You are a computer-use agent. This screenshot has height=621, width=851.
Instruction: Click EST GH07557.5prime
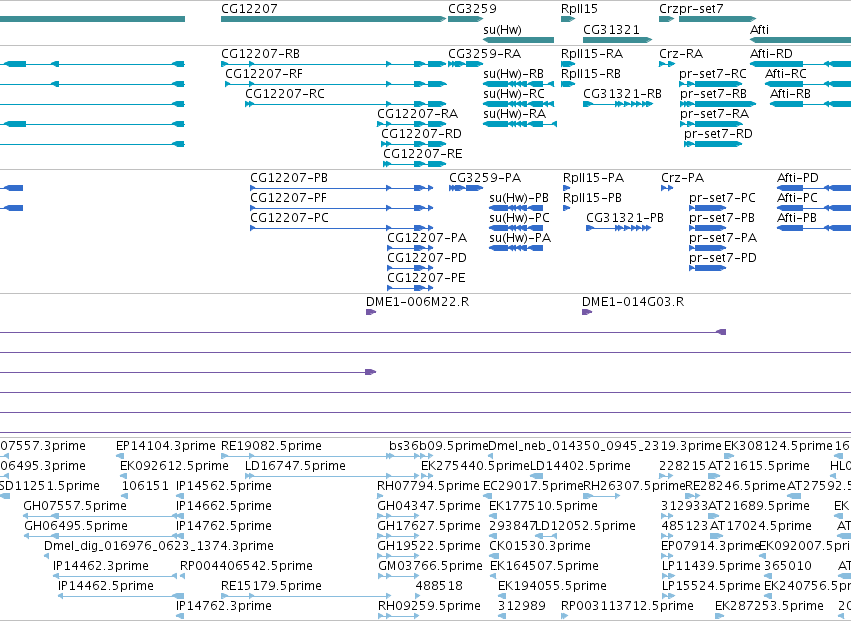coord(104,516)
